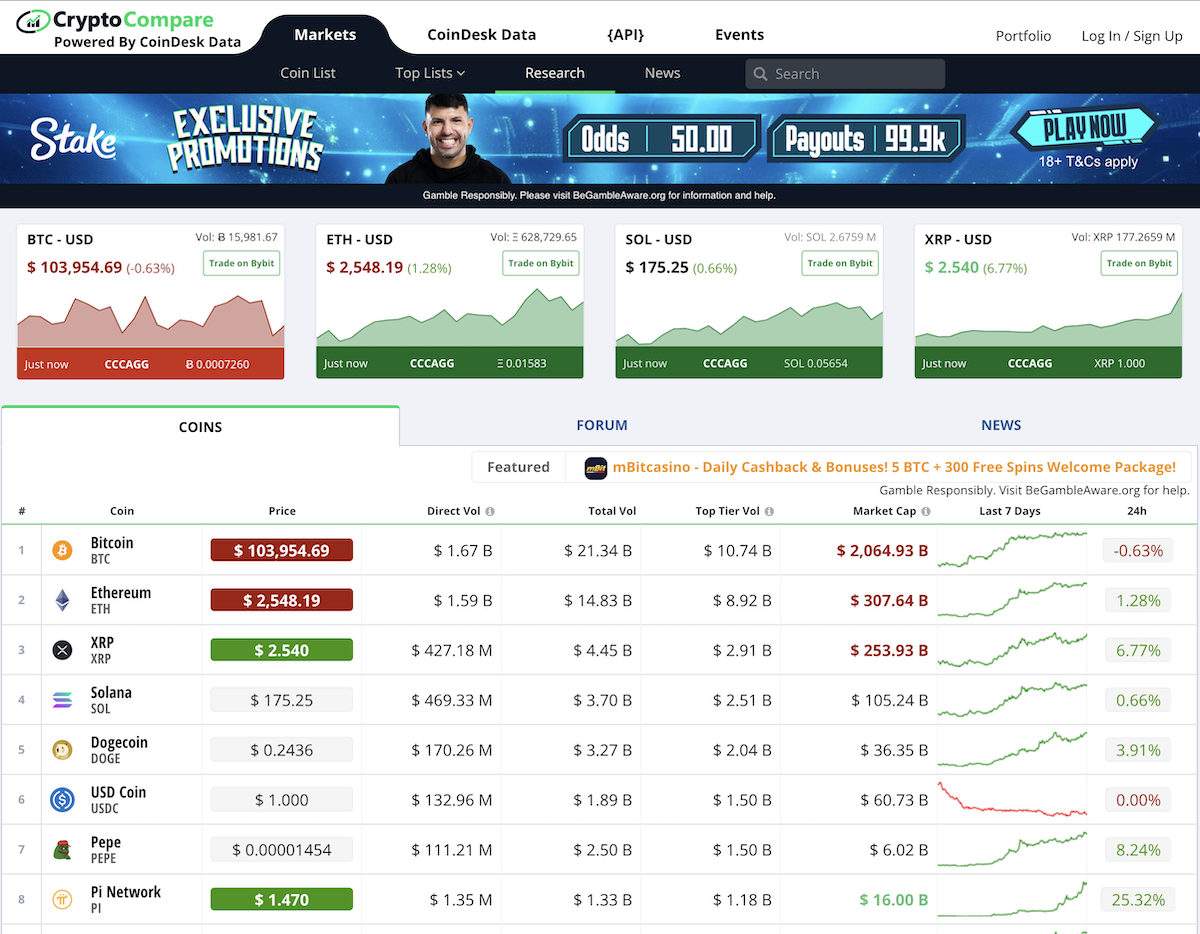Click the Dogecoin coin icon
The height and width of the screenshot is (934, 1200).
[62, 750]
